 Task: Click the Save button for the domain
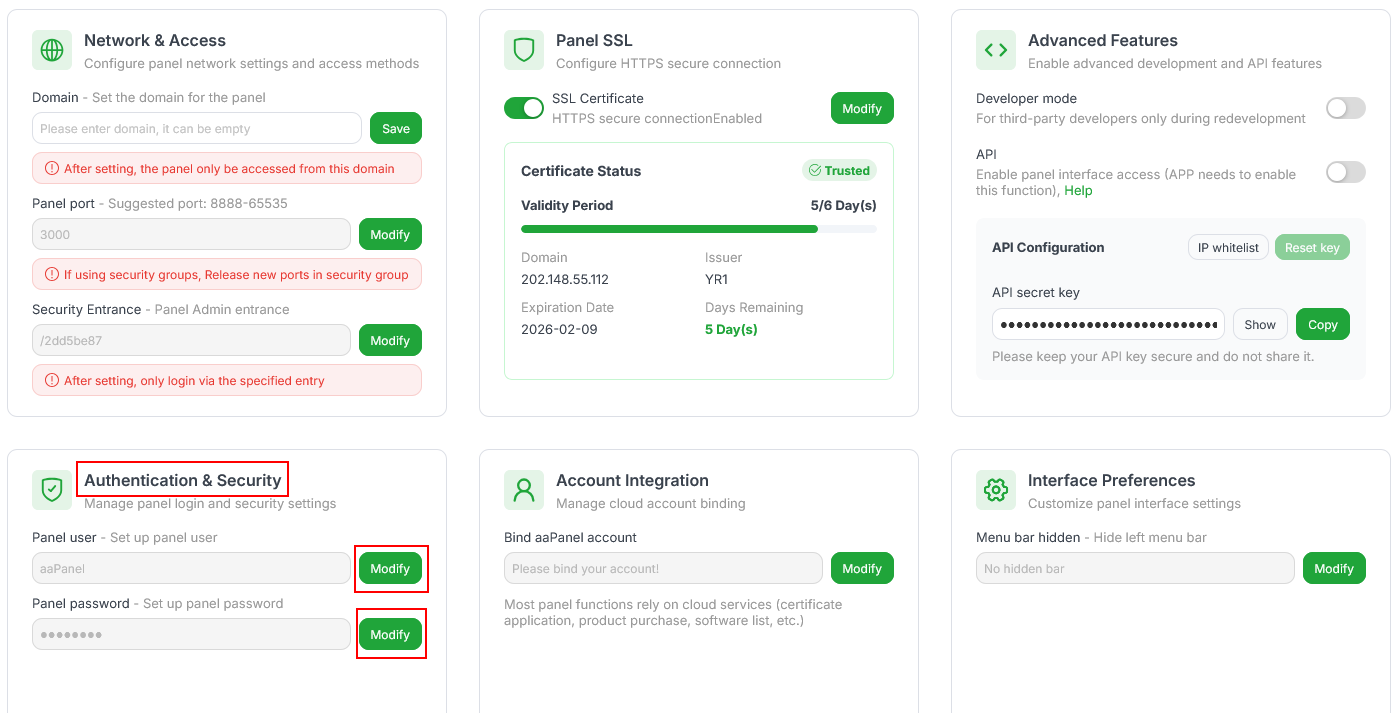[396, 128]
